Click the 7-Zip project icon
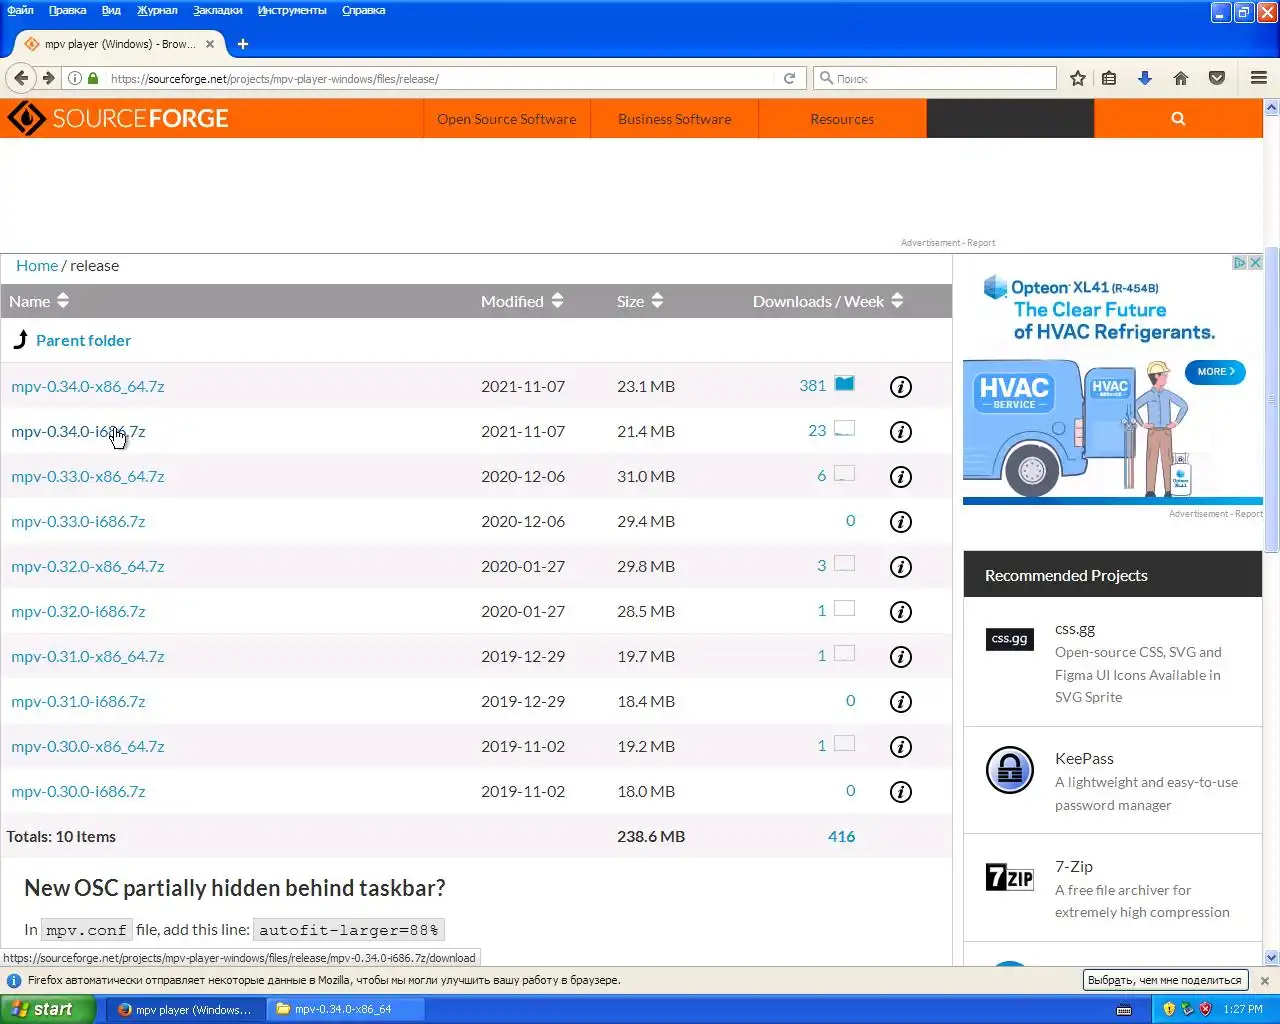This screenshot has height=1024, width=1280. [1010, 877]
